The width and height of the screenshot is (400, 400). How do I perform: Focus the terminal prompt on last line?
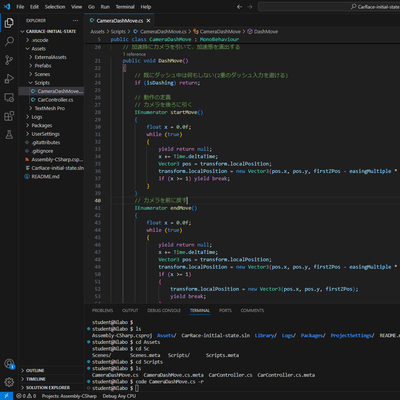click(137, 388)
